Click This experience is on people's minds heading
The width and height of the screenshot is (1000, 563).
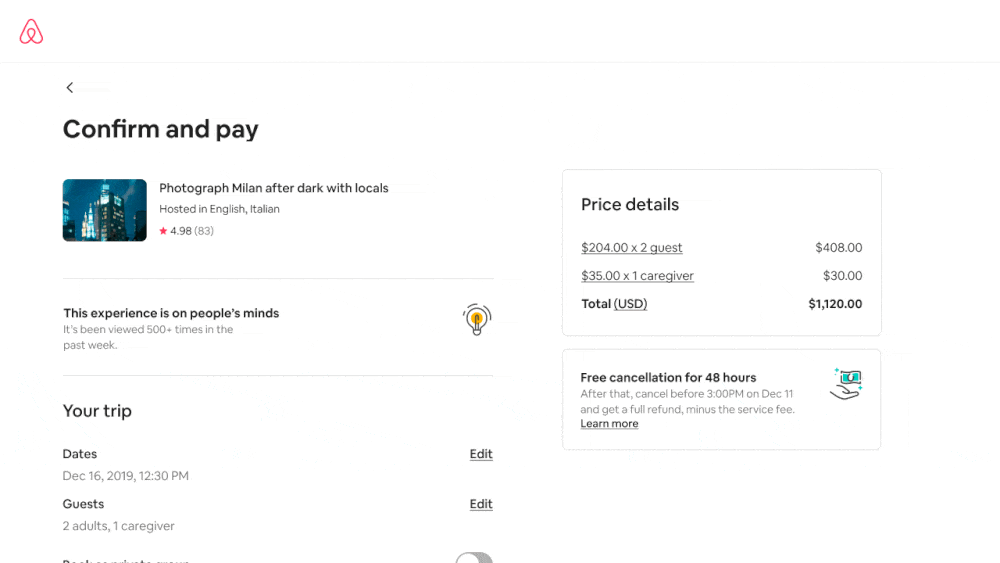(171, 313)
